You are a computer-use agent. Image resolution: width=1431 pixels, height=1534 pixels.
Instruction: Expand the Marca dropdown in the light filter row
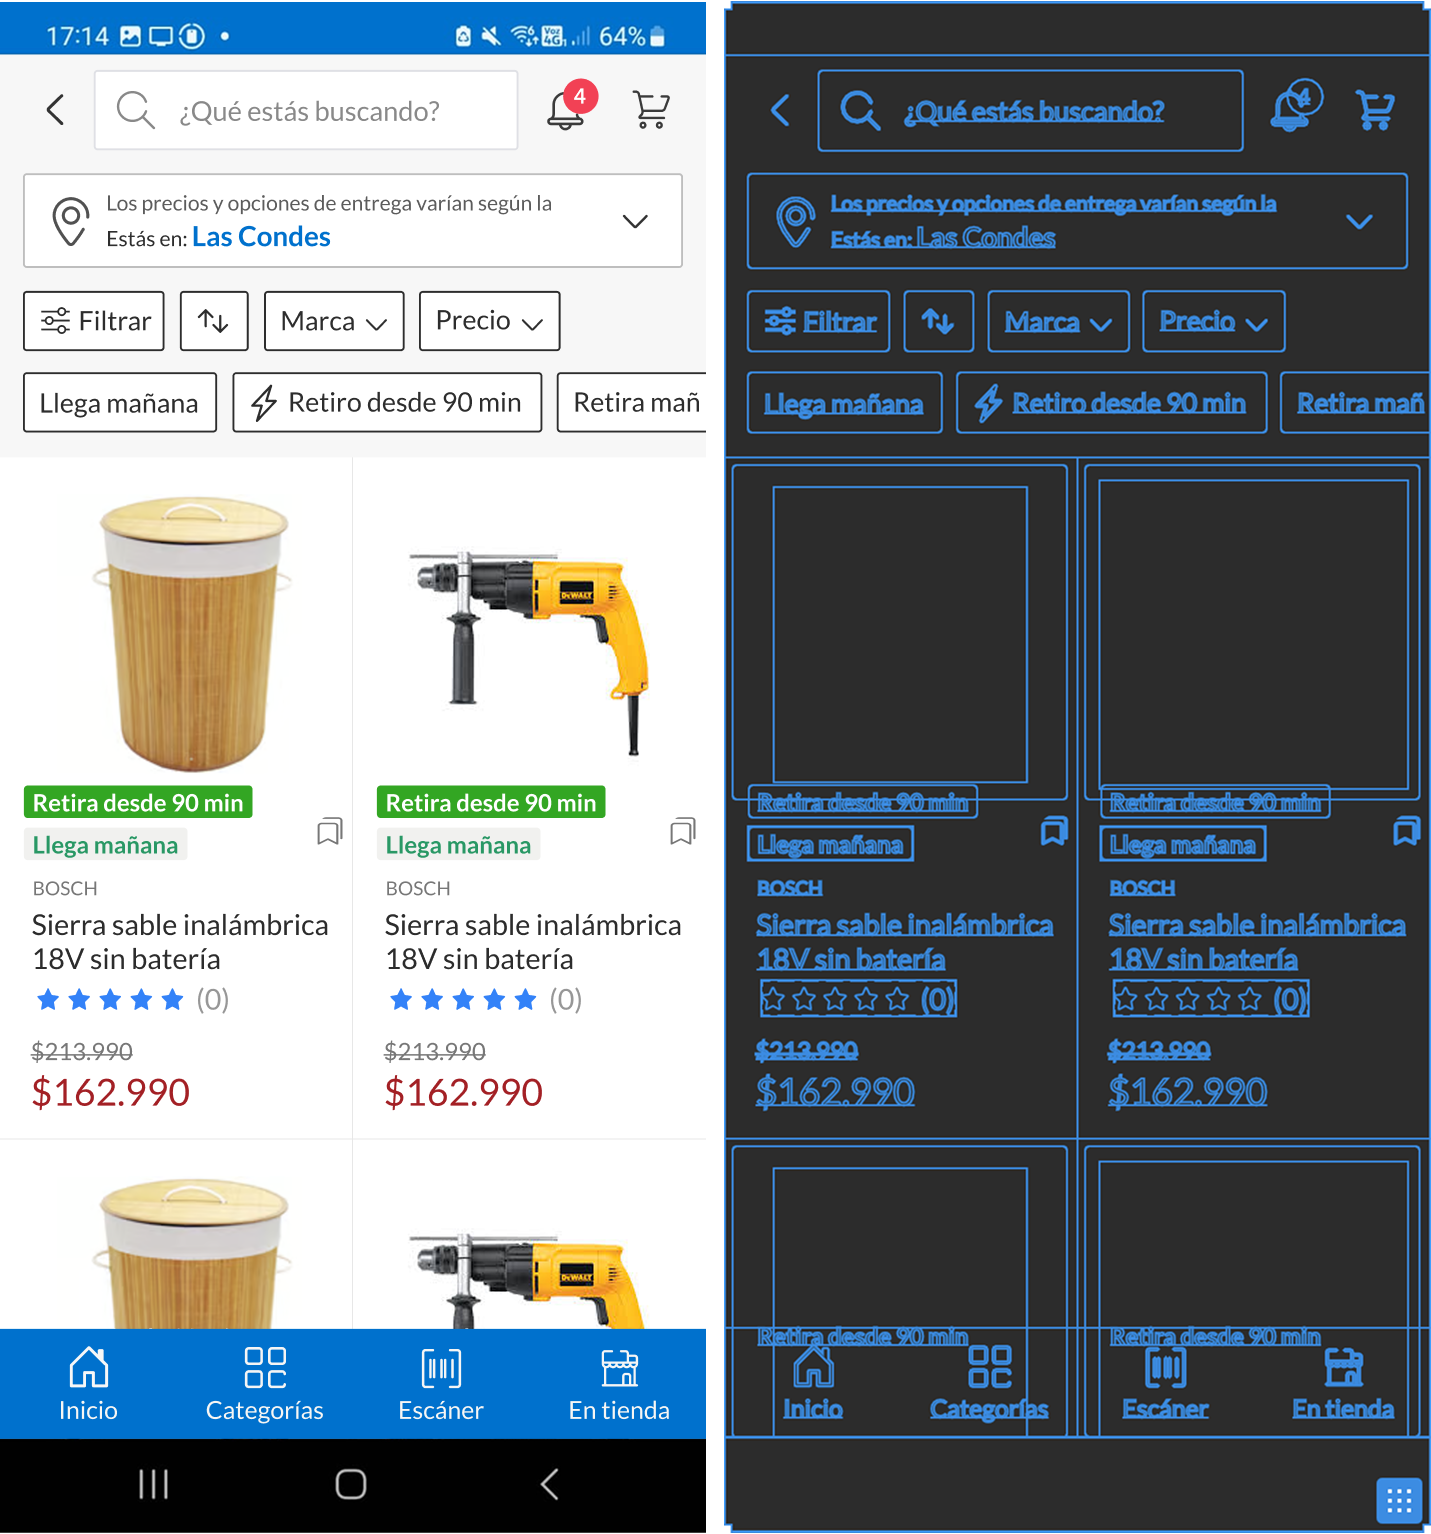[x=334, y=321]
